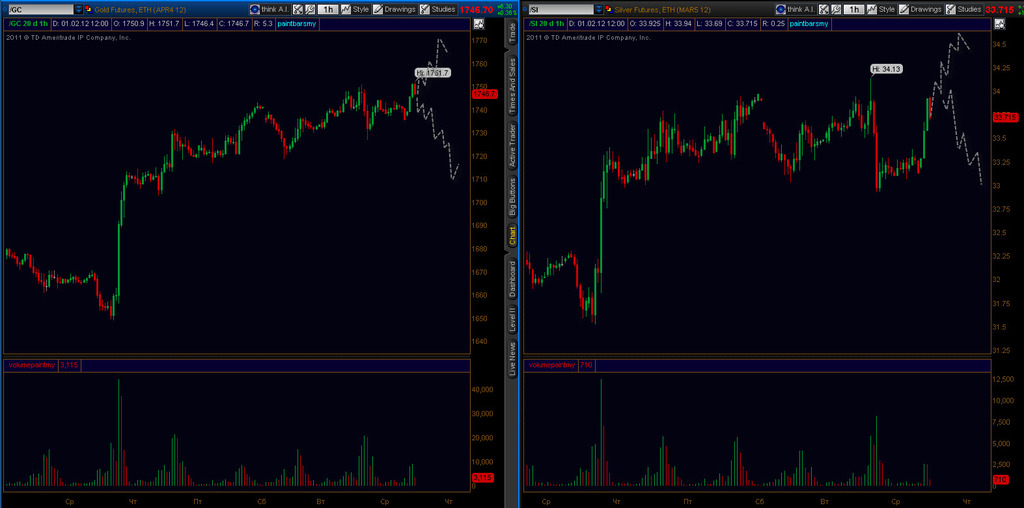Click the 1h timeframe button in Silver chart

tap(852, 9)
